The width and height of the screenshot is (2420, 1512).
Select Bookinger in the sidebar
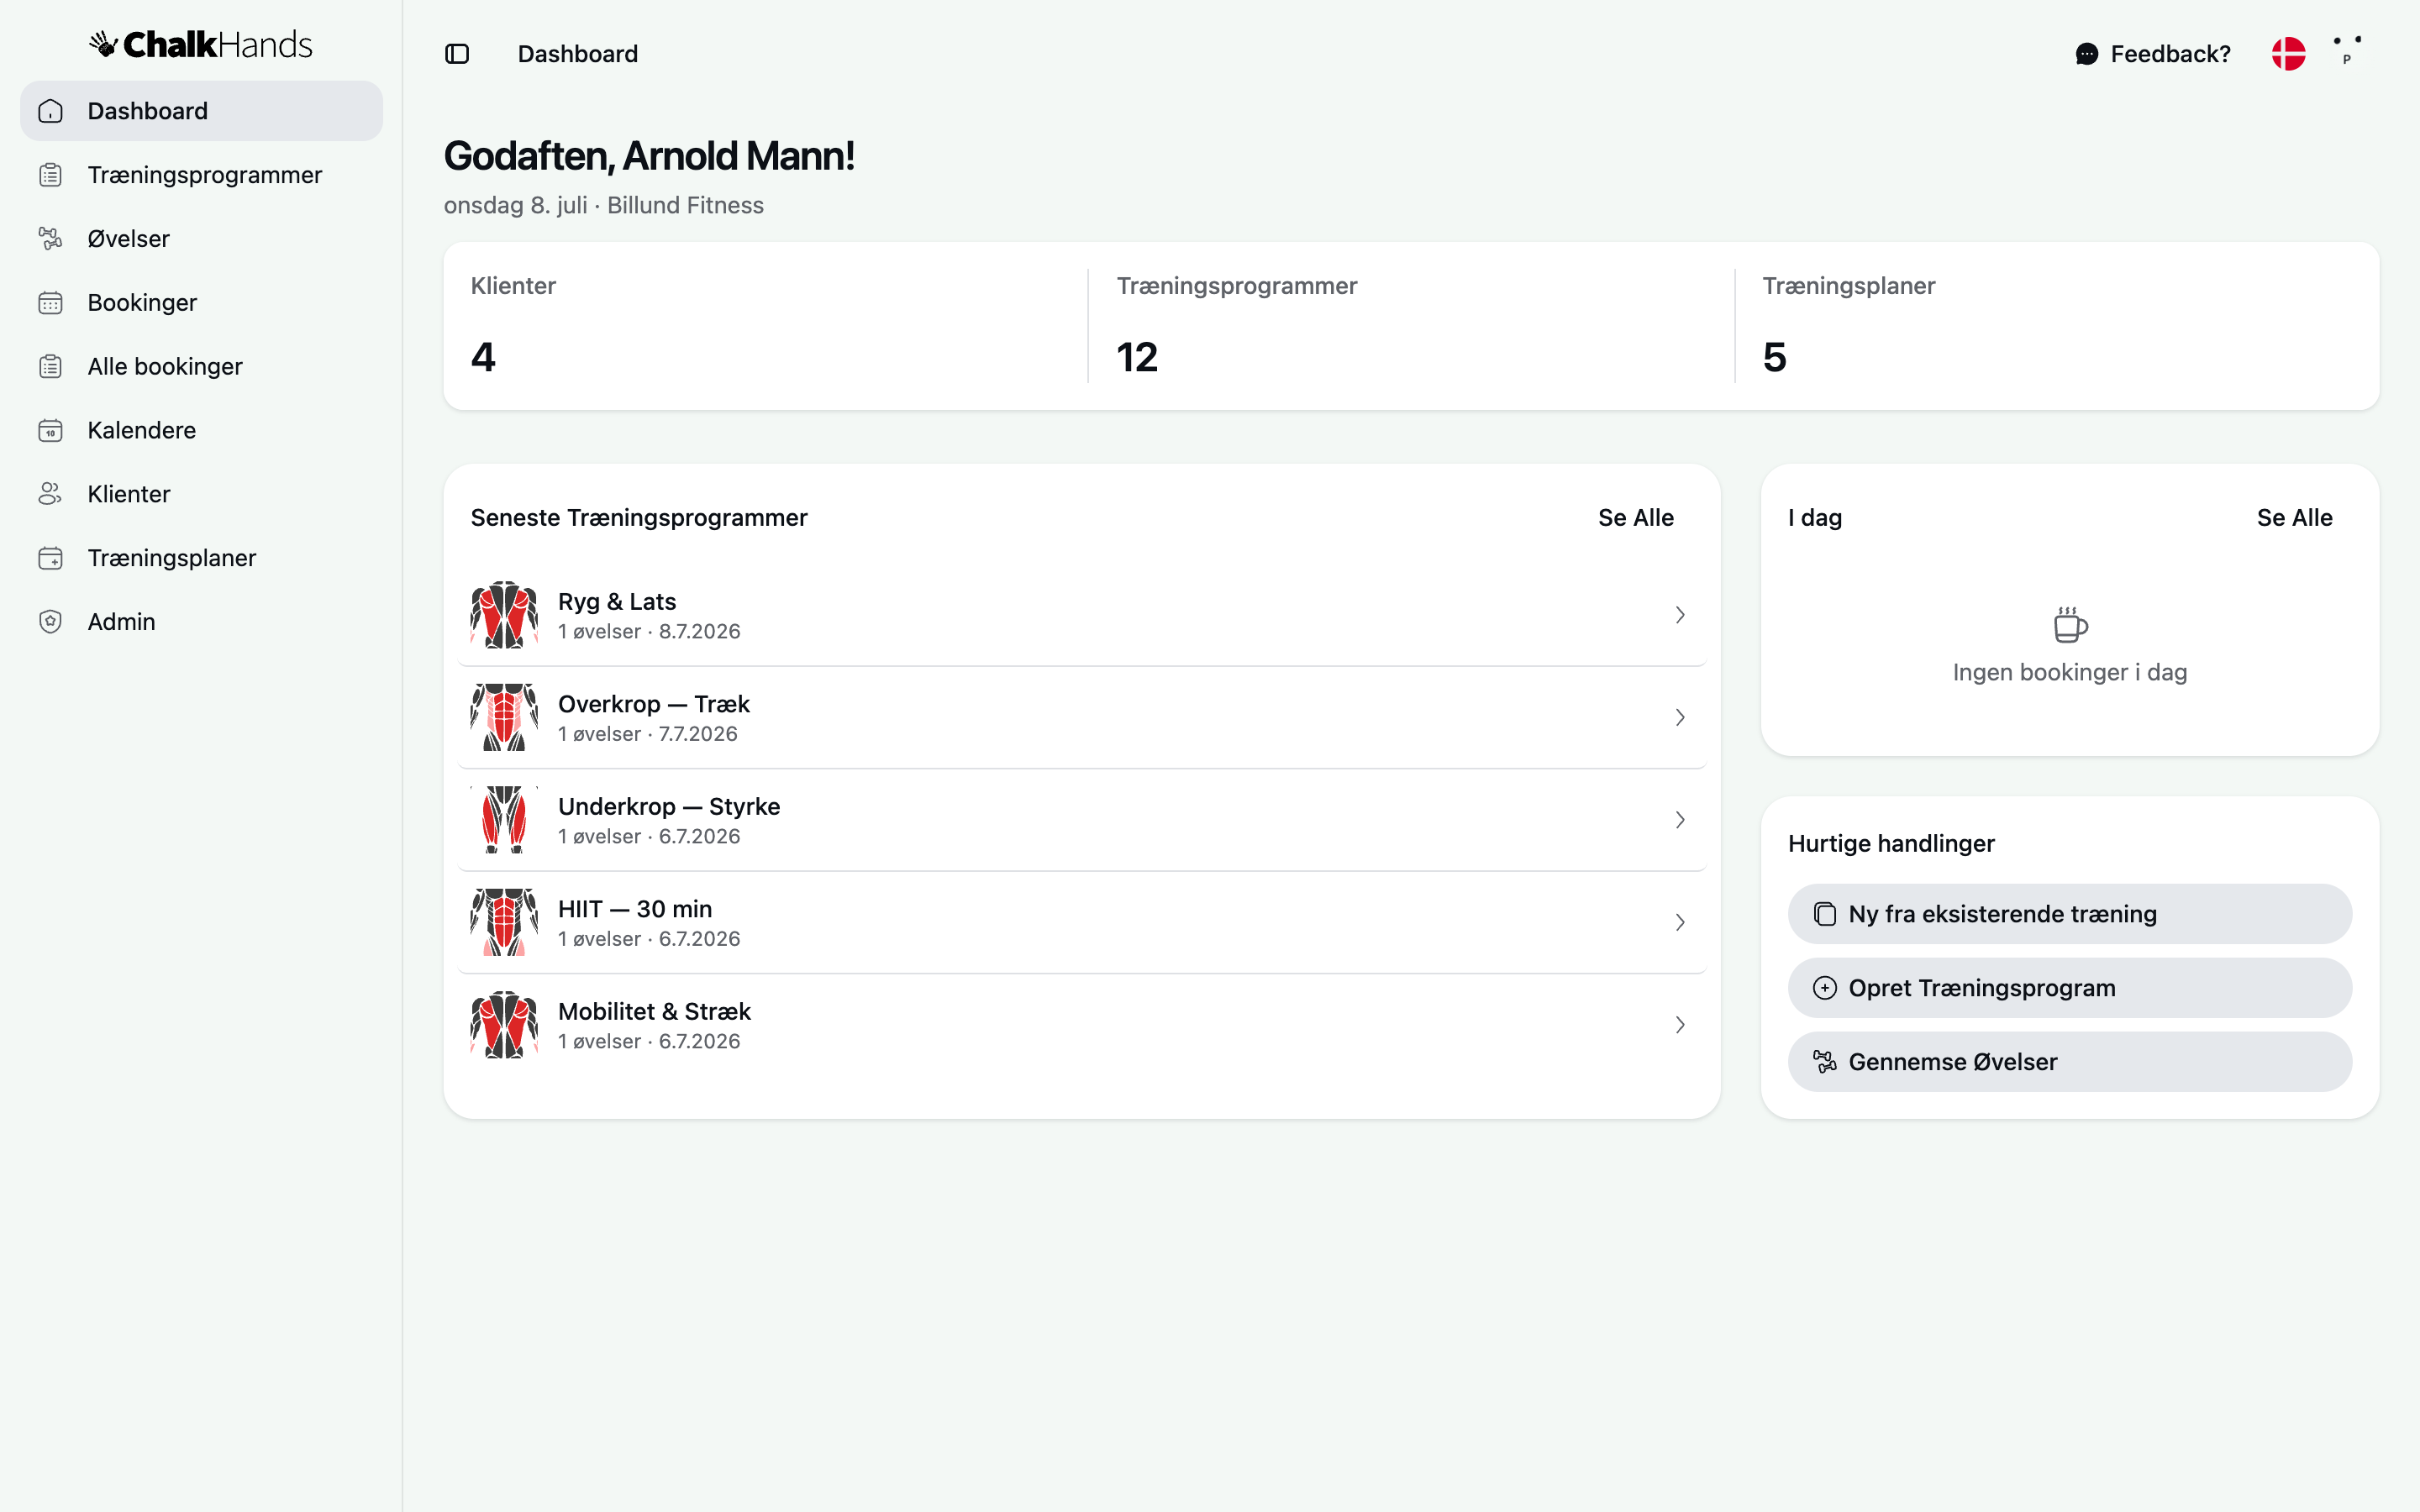click(x=201, y=303)
